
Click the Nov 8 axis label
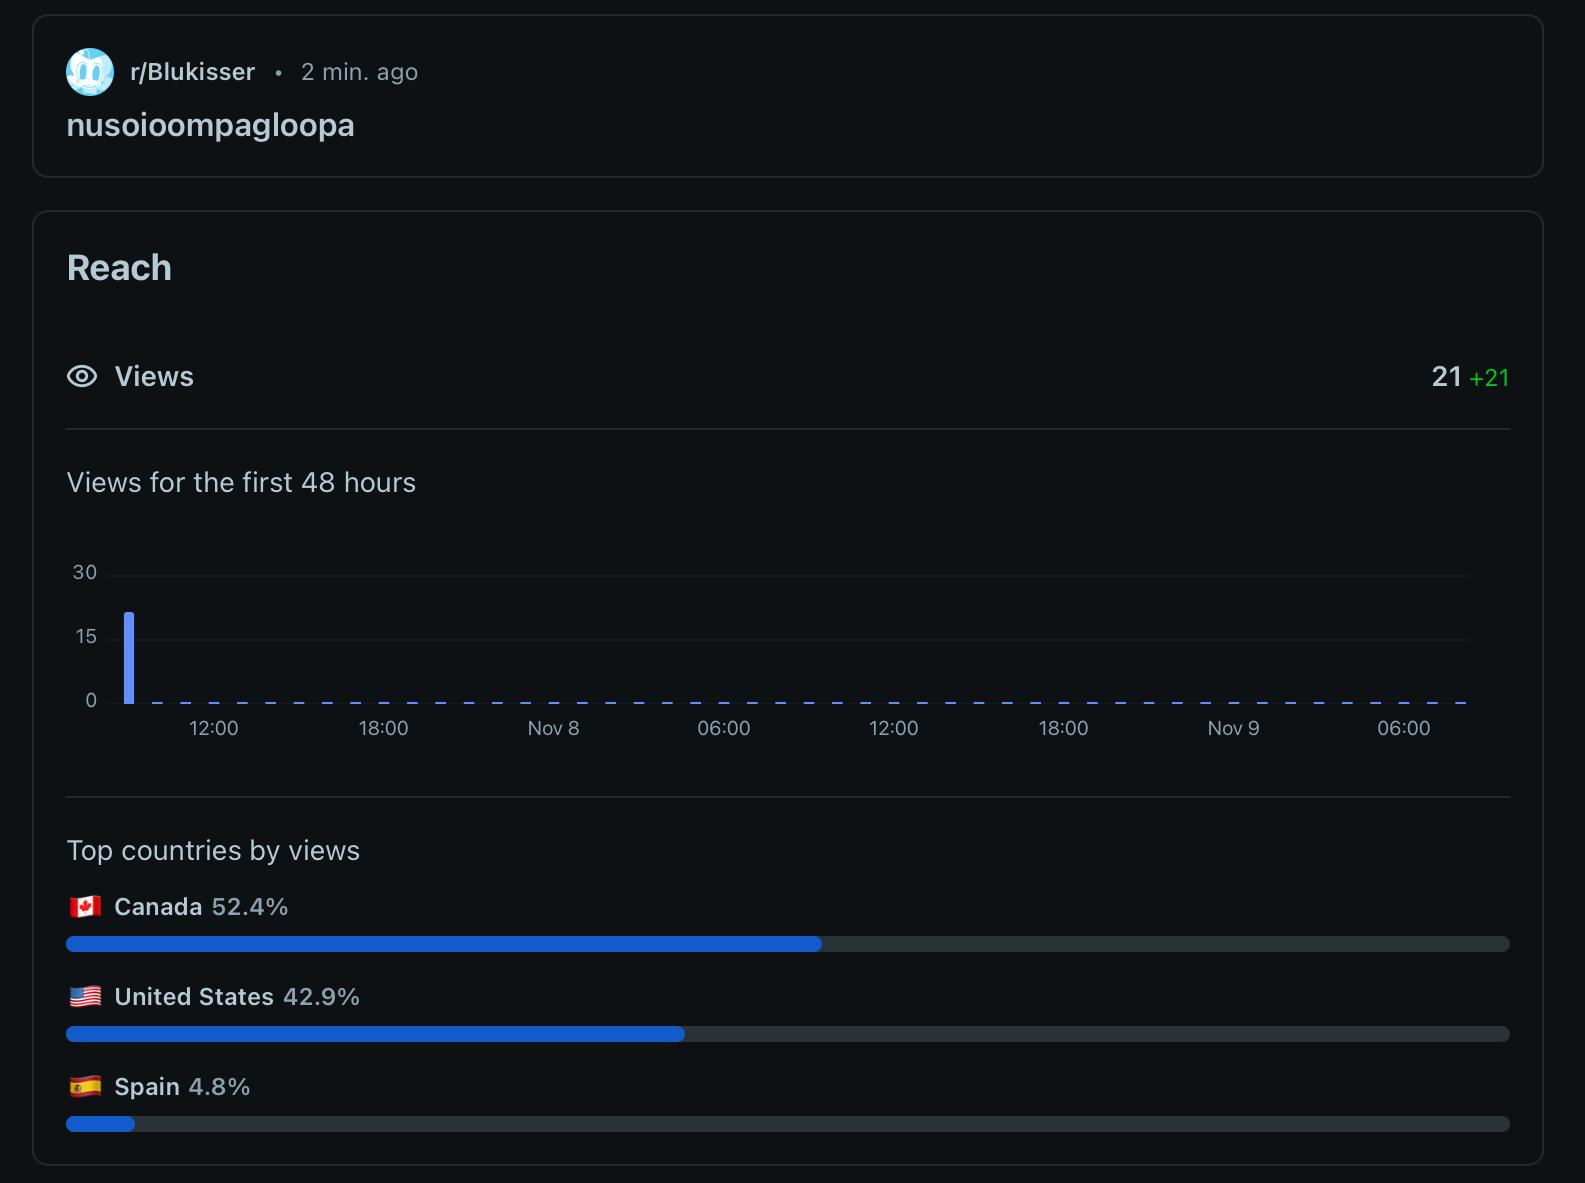[x=553, y=728]
